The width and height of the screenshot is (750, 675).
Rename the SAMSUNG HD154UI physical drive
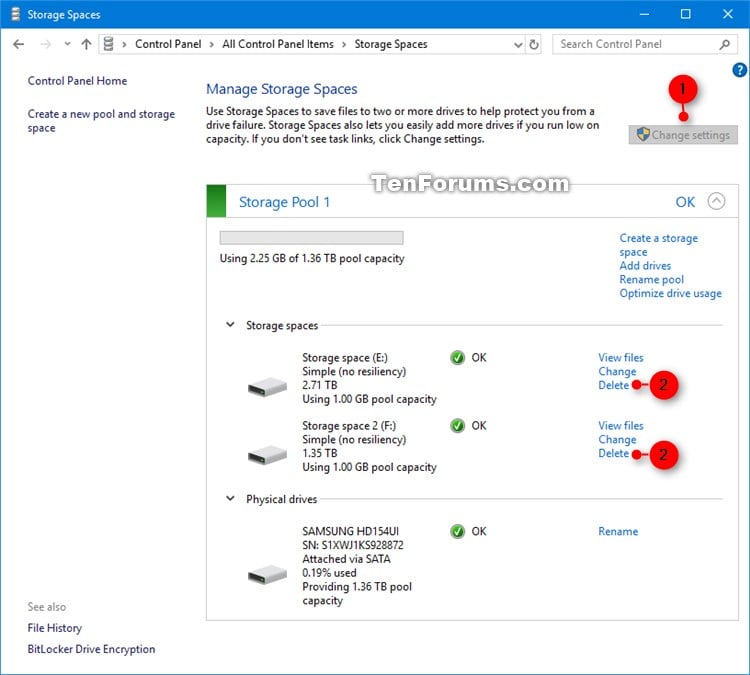[x=618, y=531]
